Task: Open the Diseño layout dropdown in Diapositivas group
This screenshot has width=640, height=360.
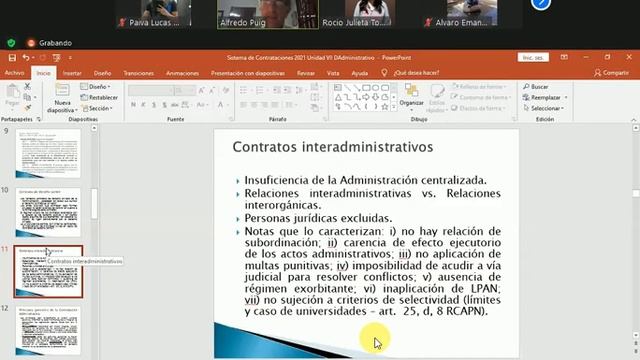Action: 96,87
